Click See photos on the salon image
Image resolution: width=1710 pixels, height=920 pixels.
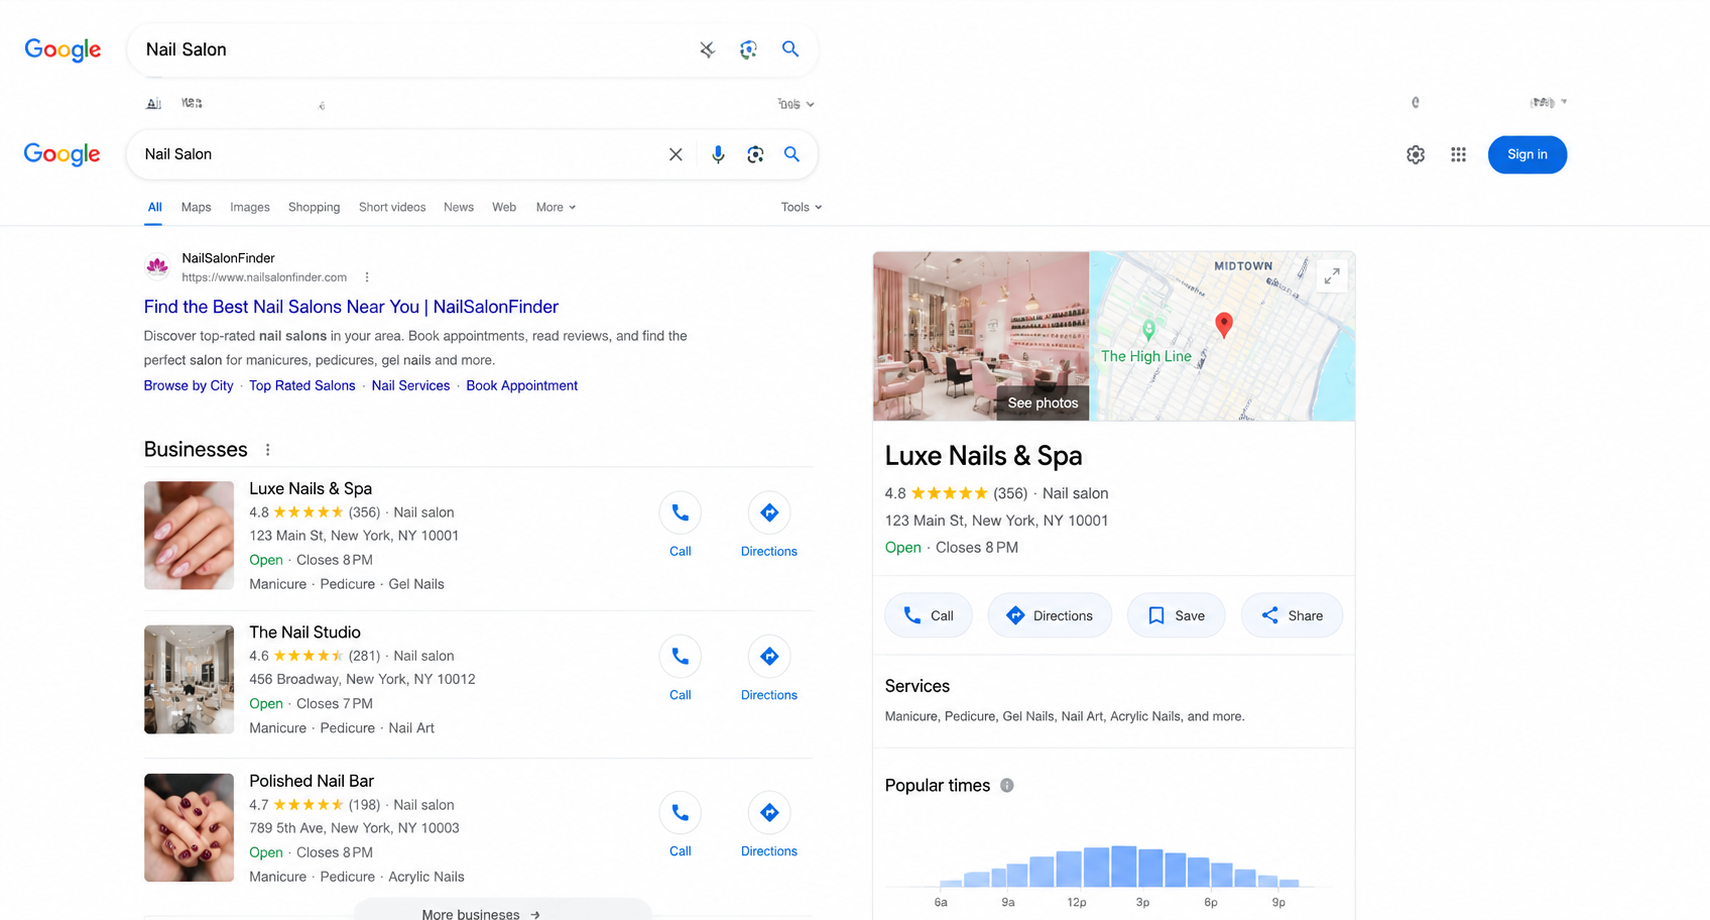1042,403
